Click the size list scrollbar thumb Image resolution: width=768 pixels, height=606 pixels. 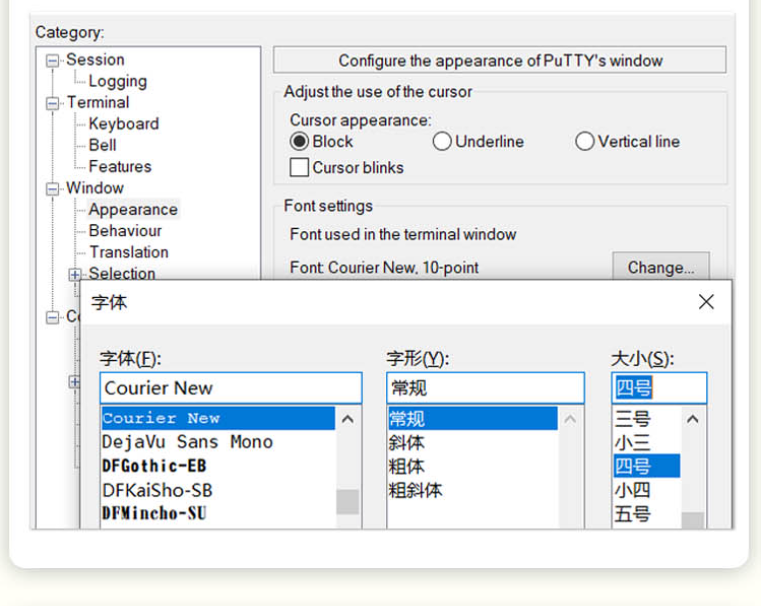click(x=693, y=520)
